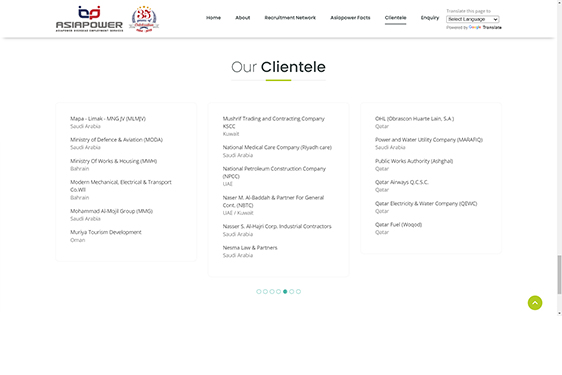Select the third carousel pagination dot

pyautogui.click(x=272, y=291)
